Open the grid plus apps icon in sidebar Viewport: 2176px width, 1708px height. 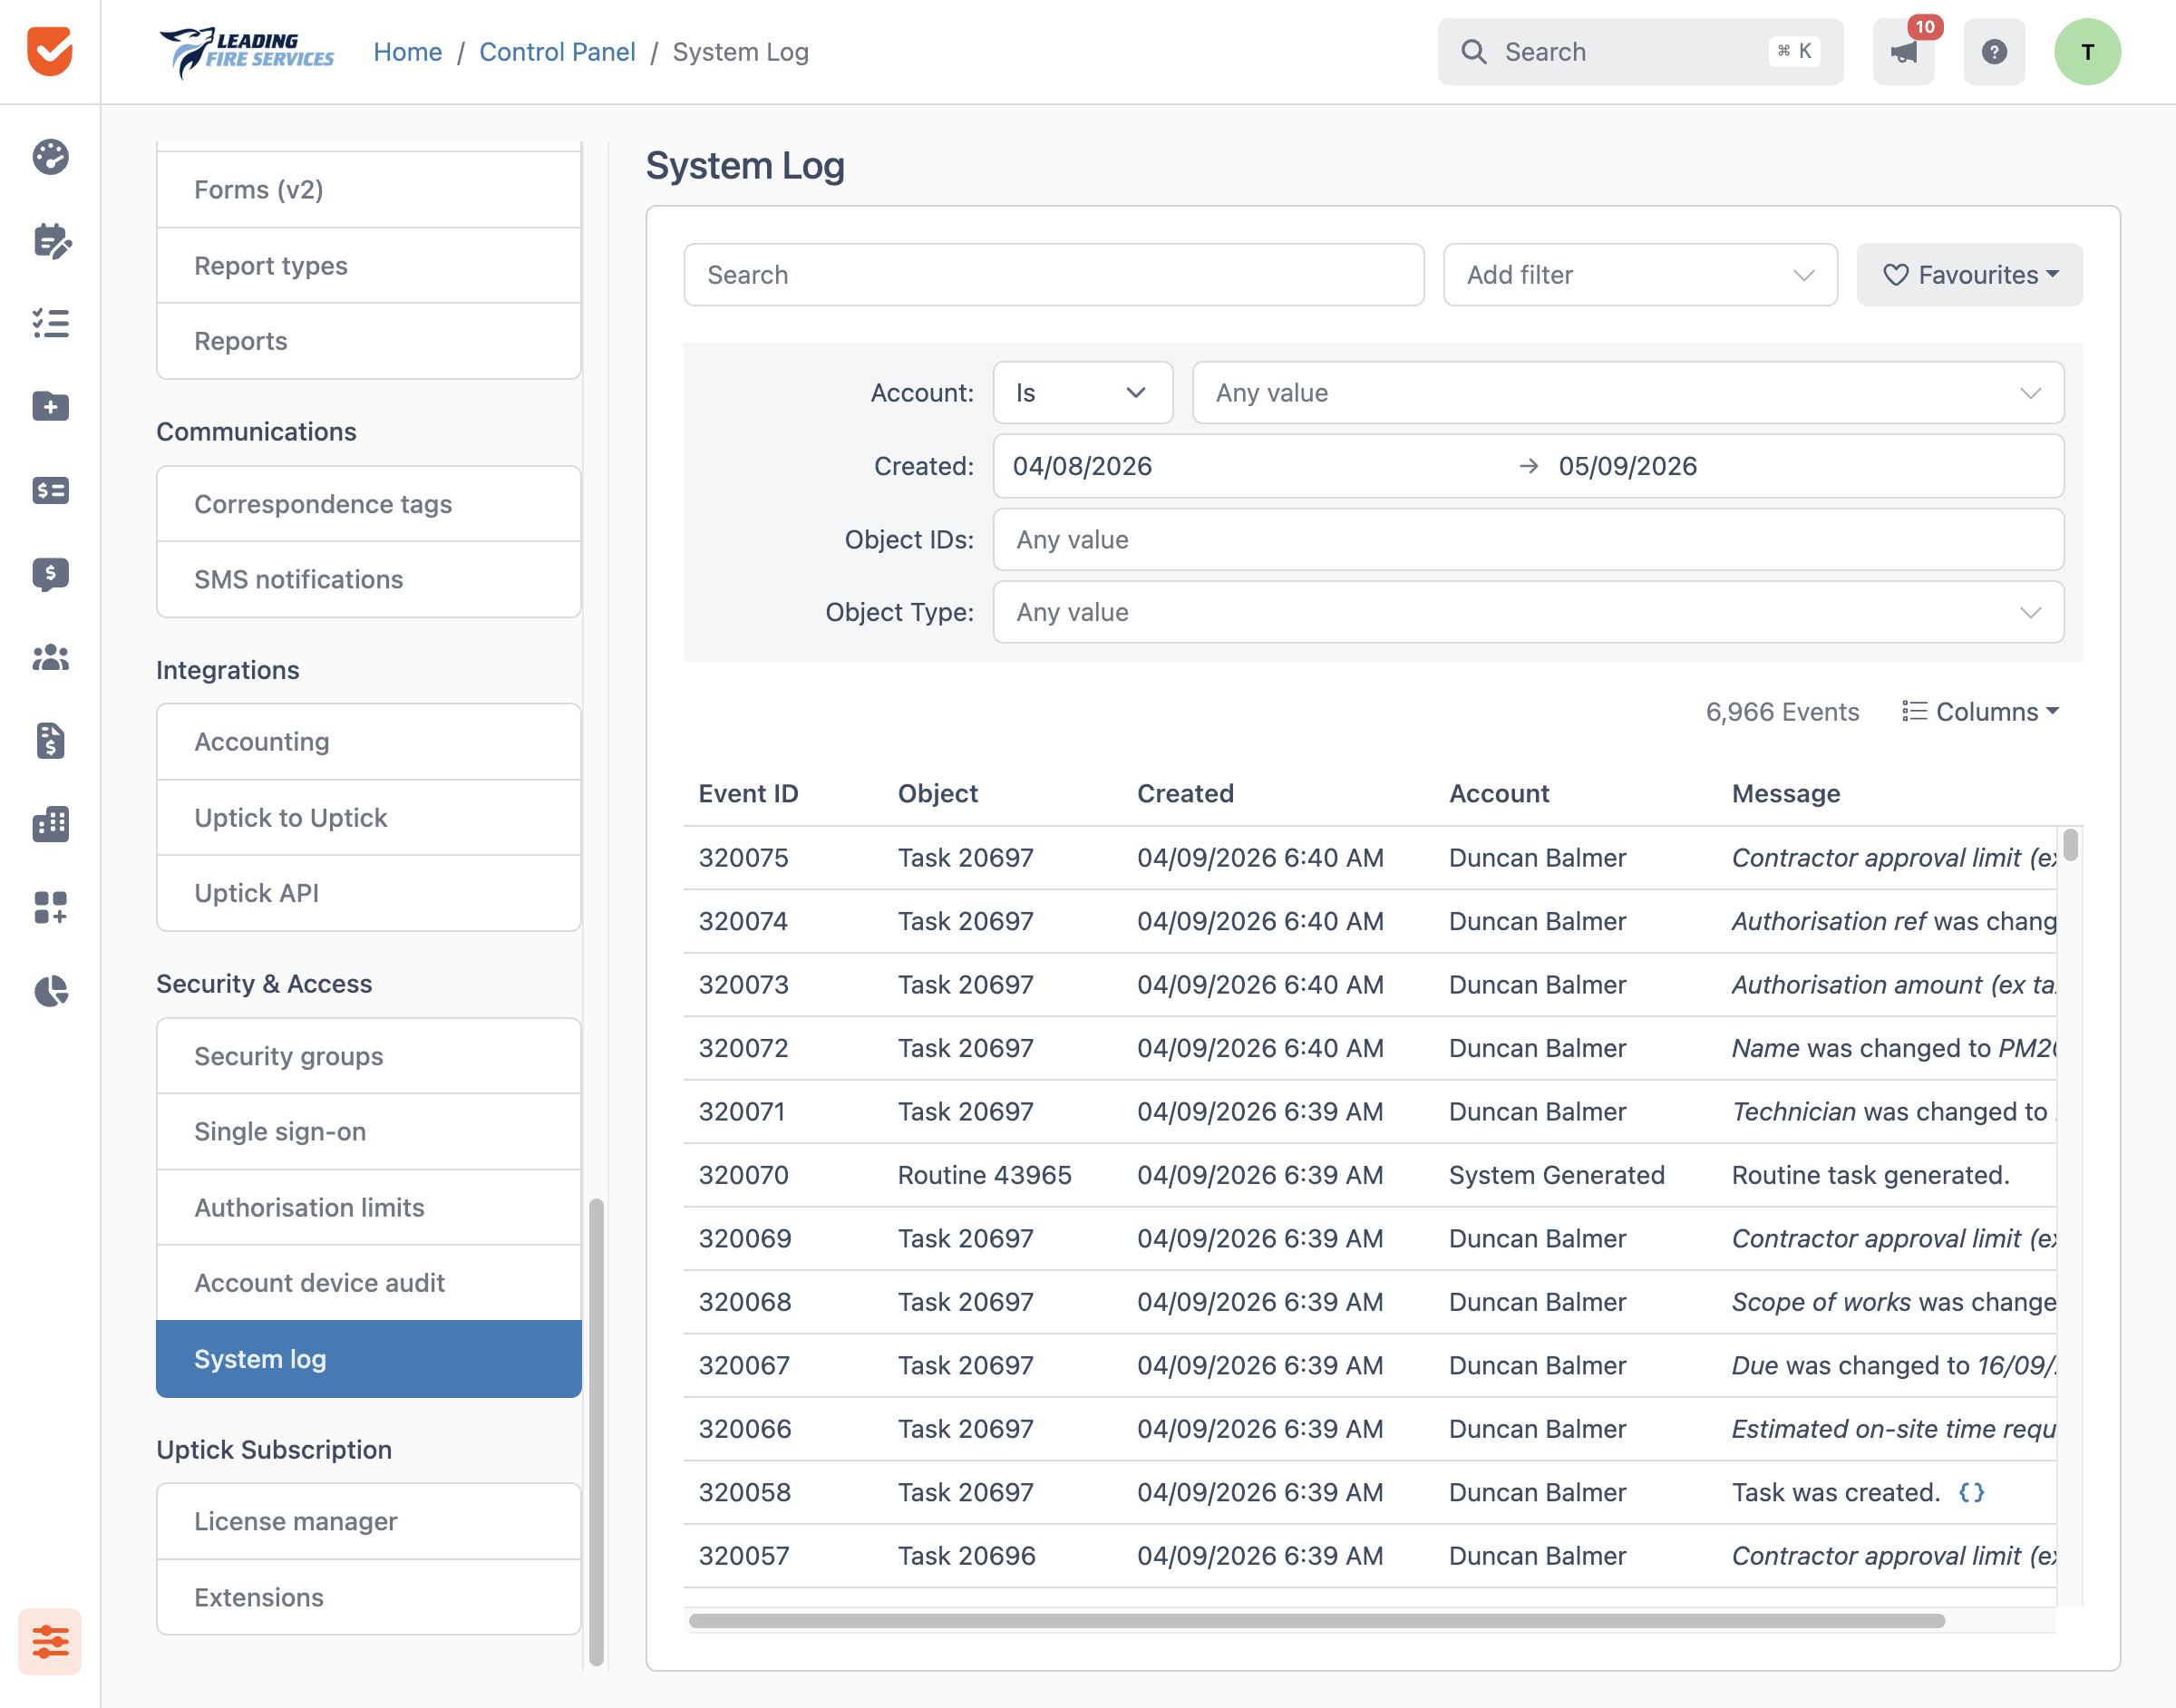pyautogui.click(x=50, y=908)
